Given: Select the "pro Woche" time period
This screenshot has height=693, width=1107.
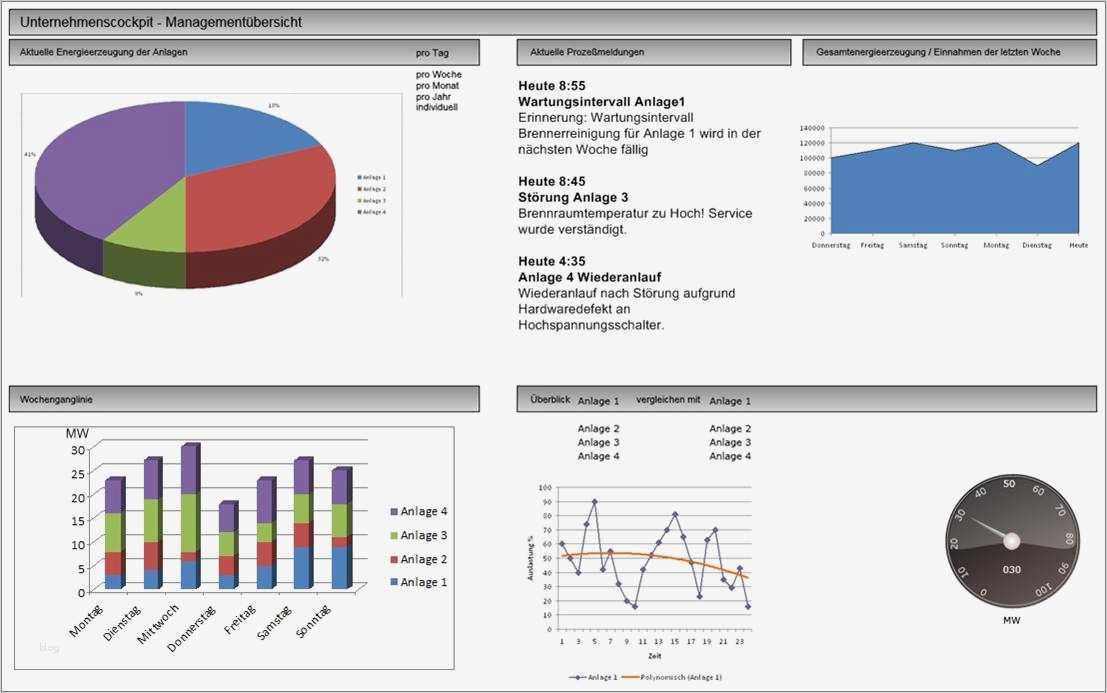Looking at the screenshot, I should click(438, 74).
